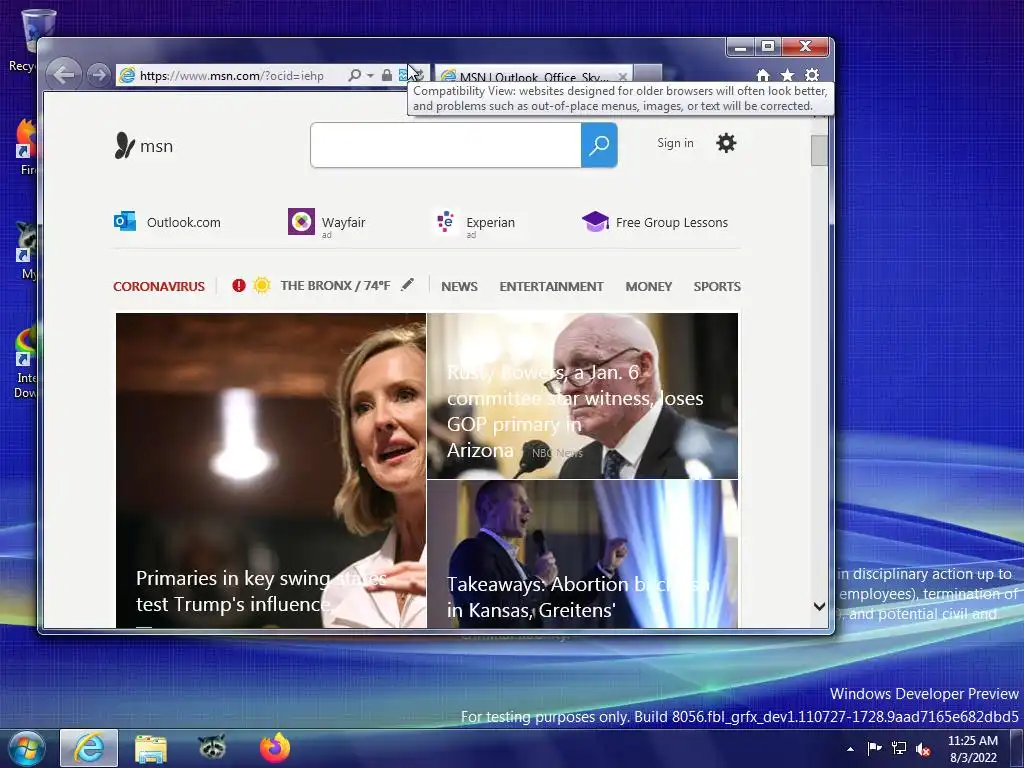The width and height of the screenshot is (1024, 768).
Task: Open the NEWS section
Action: [459, 287]
